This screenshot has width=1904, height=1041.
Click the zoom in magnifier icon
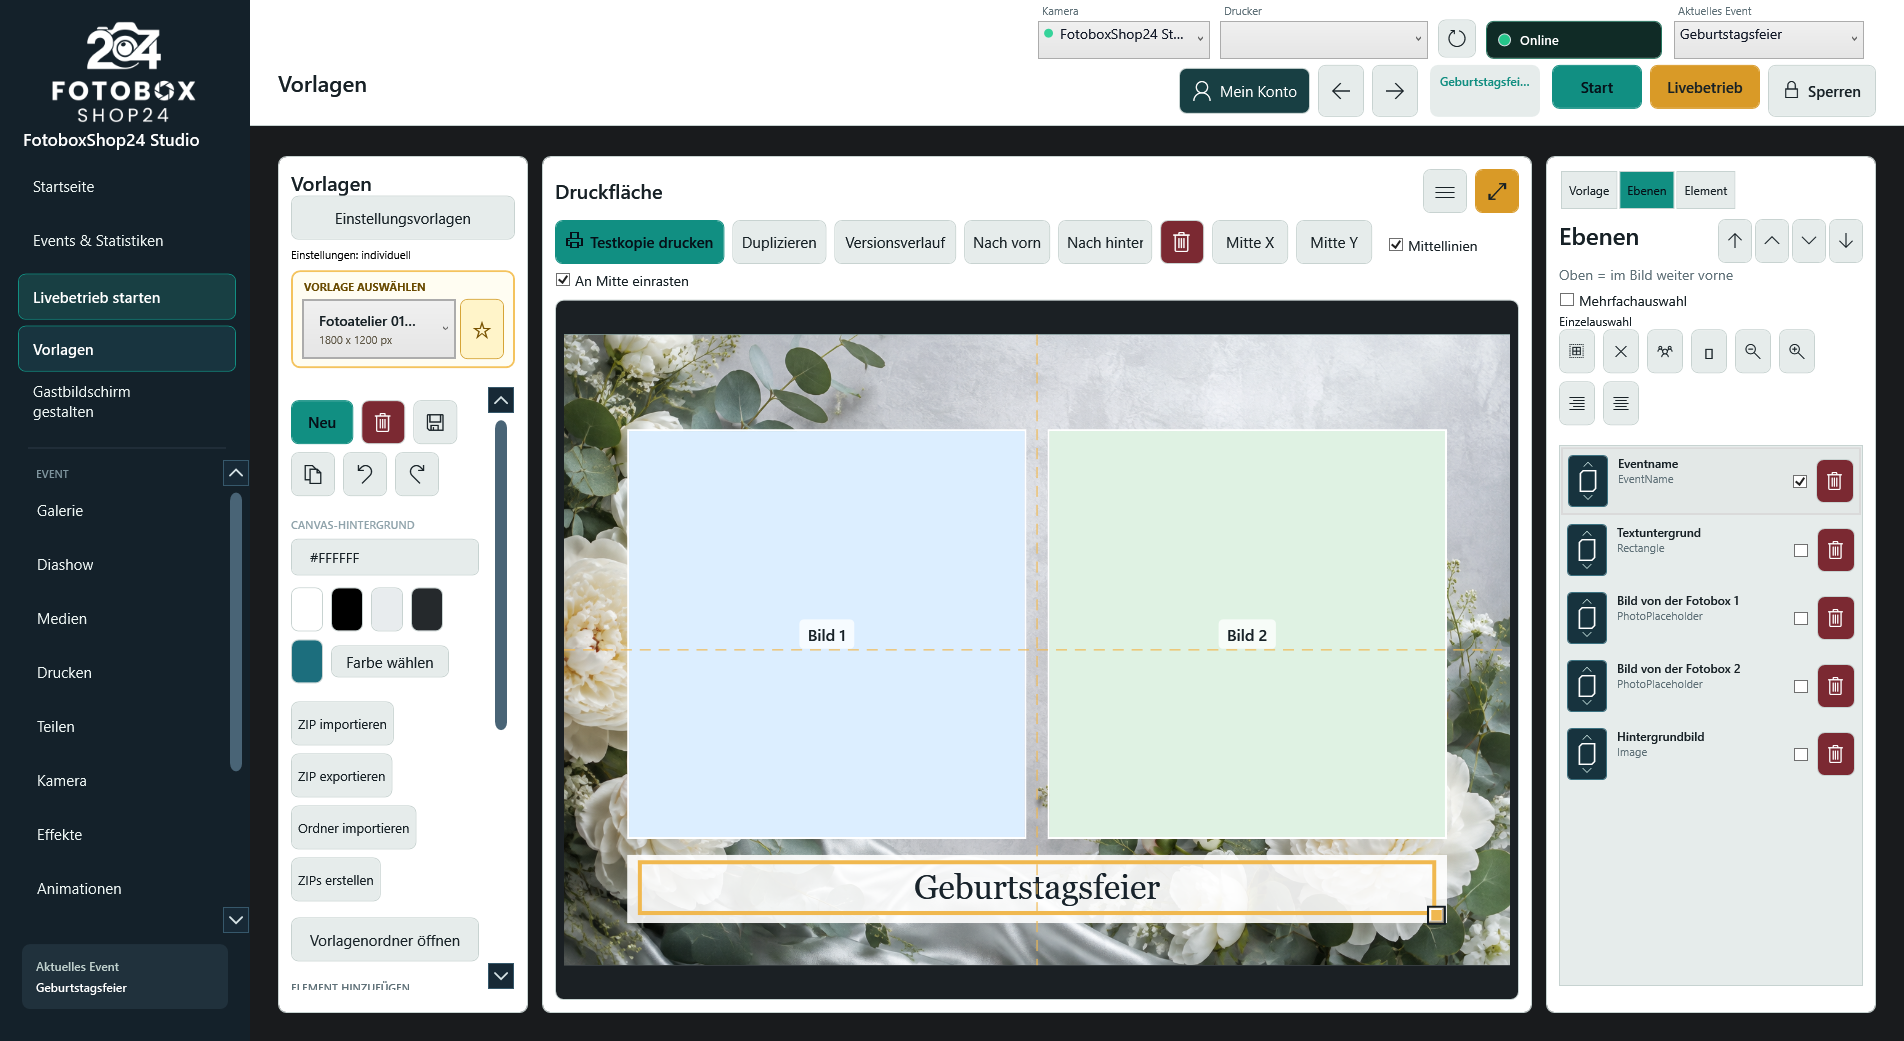coord(1797,352)
